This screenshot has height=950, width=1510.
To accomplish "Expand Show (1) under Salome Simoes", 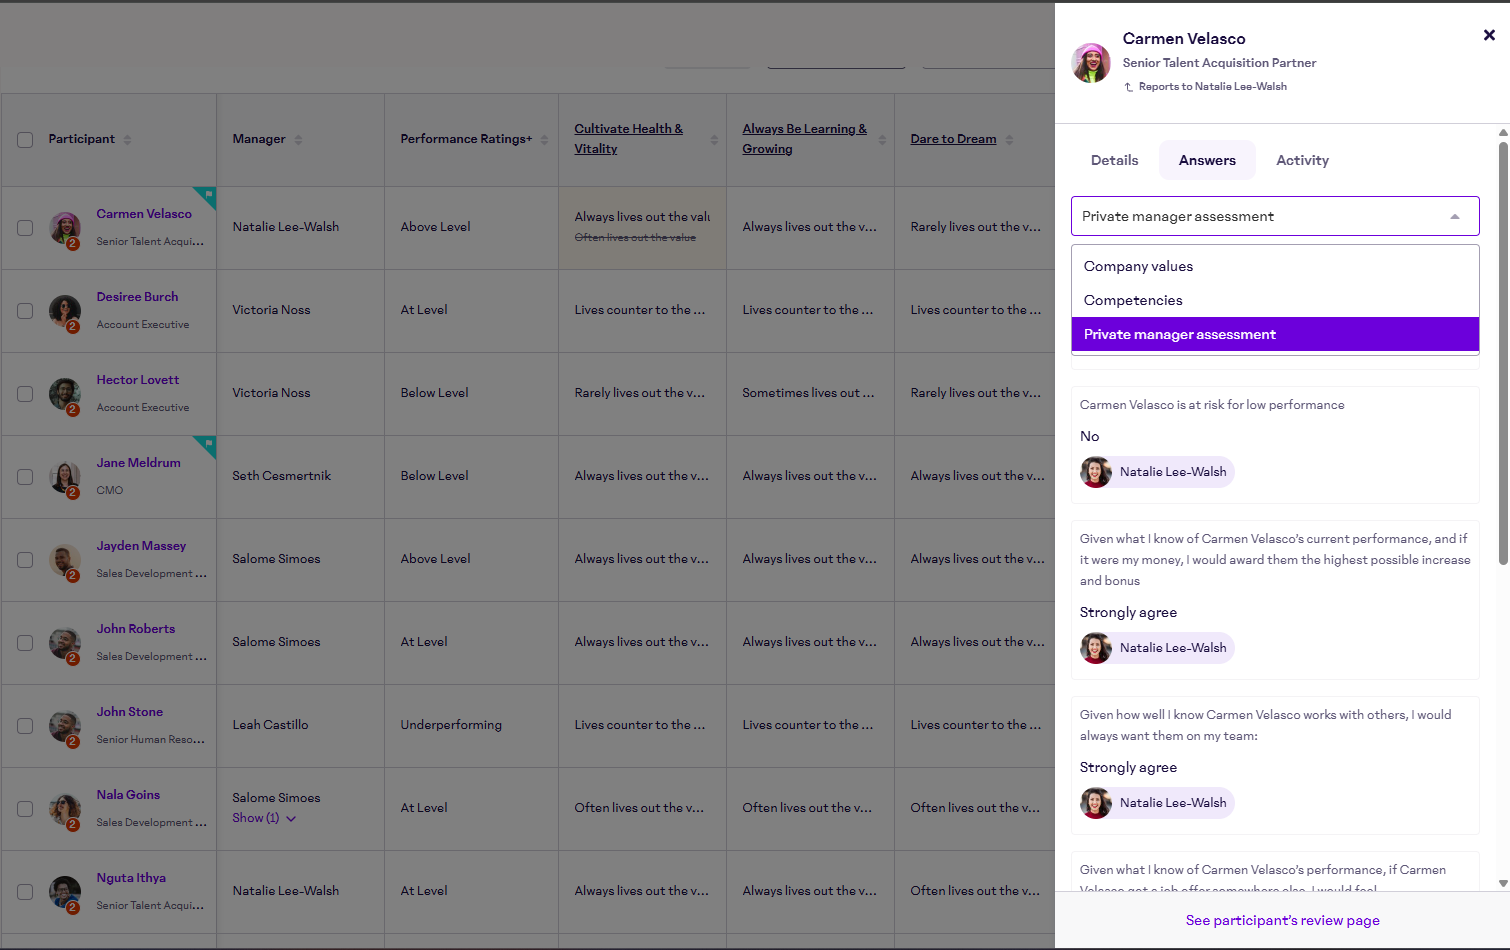I will tap(264, 818).
